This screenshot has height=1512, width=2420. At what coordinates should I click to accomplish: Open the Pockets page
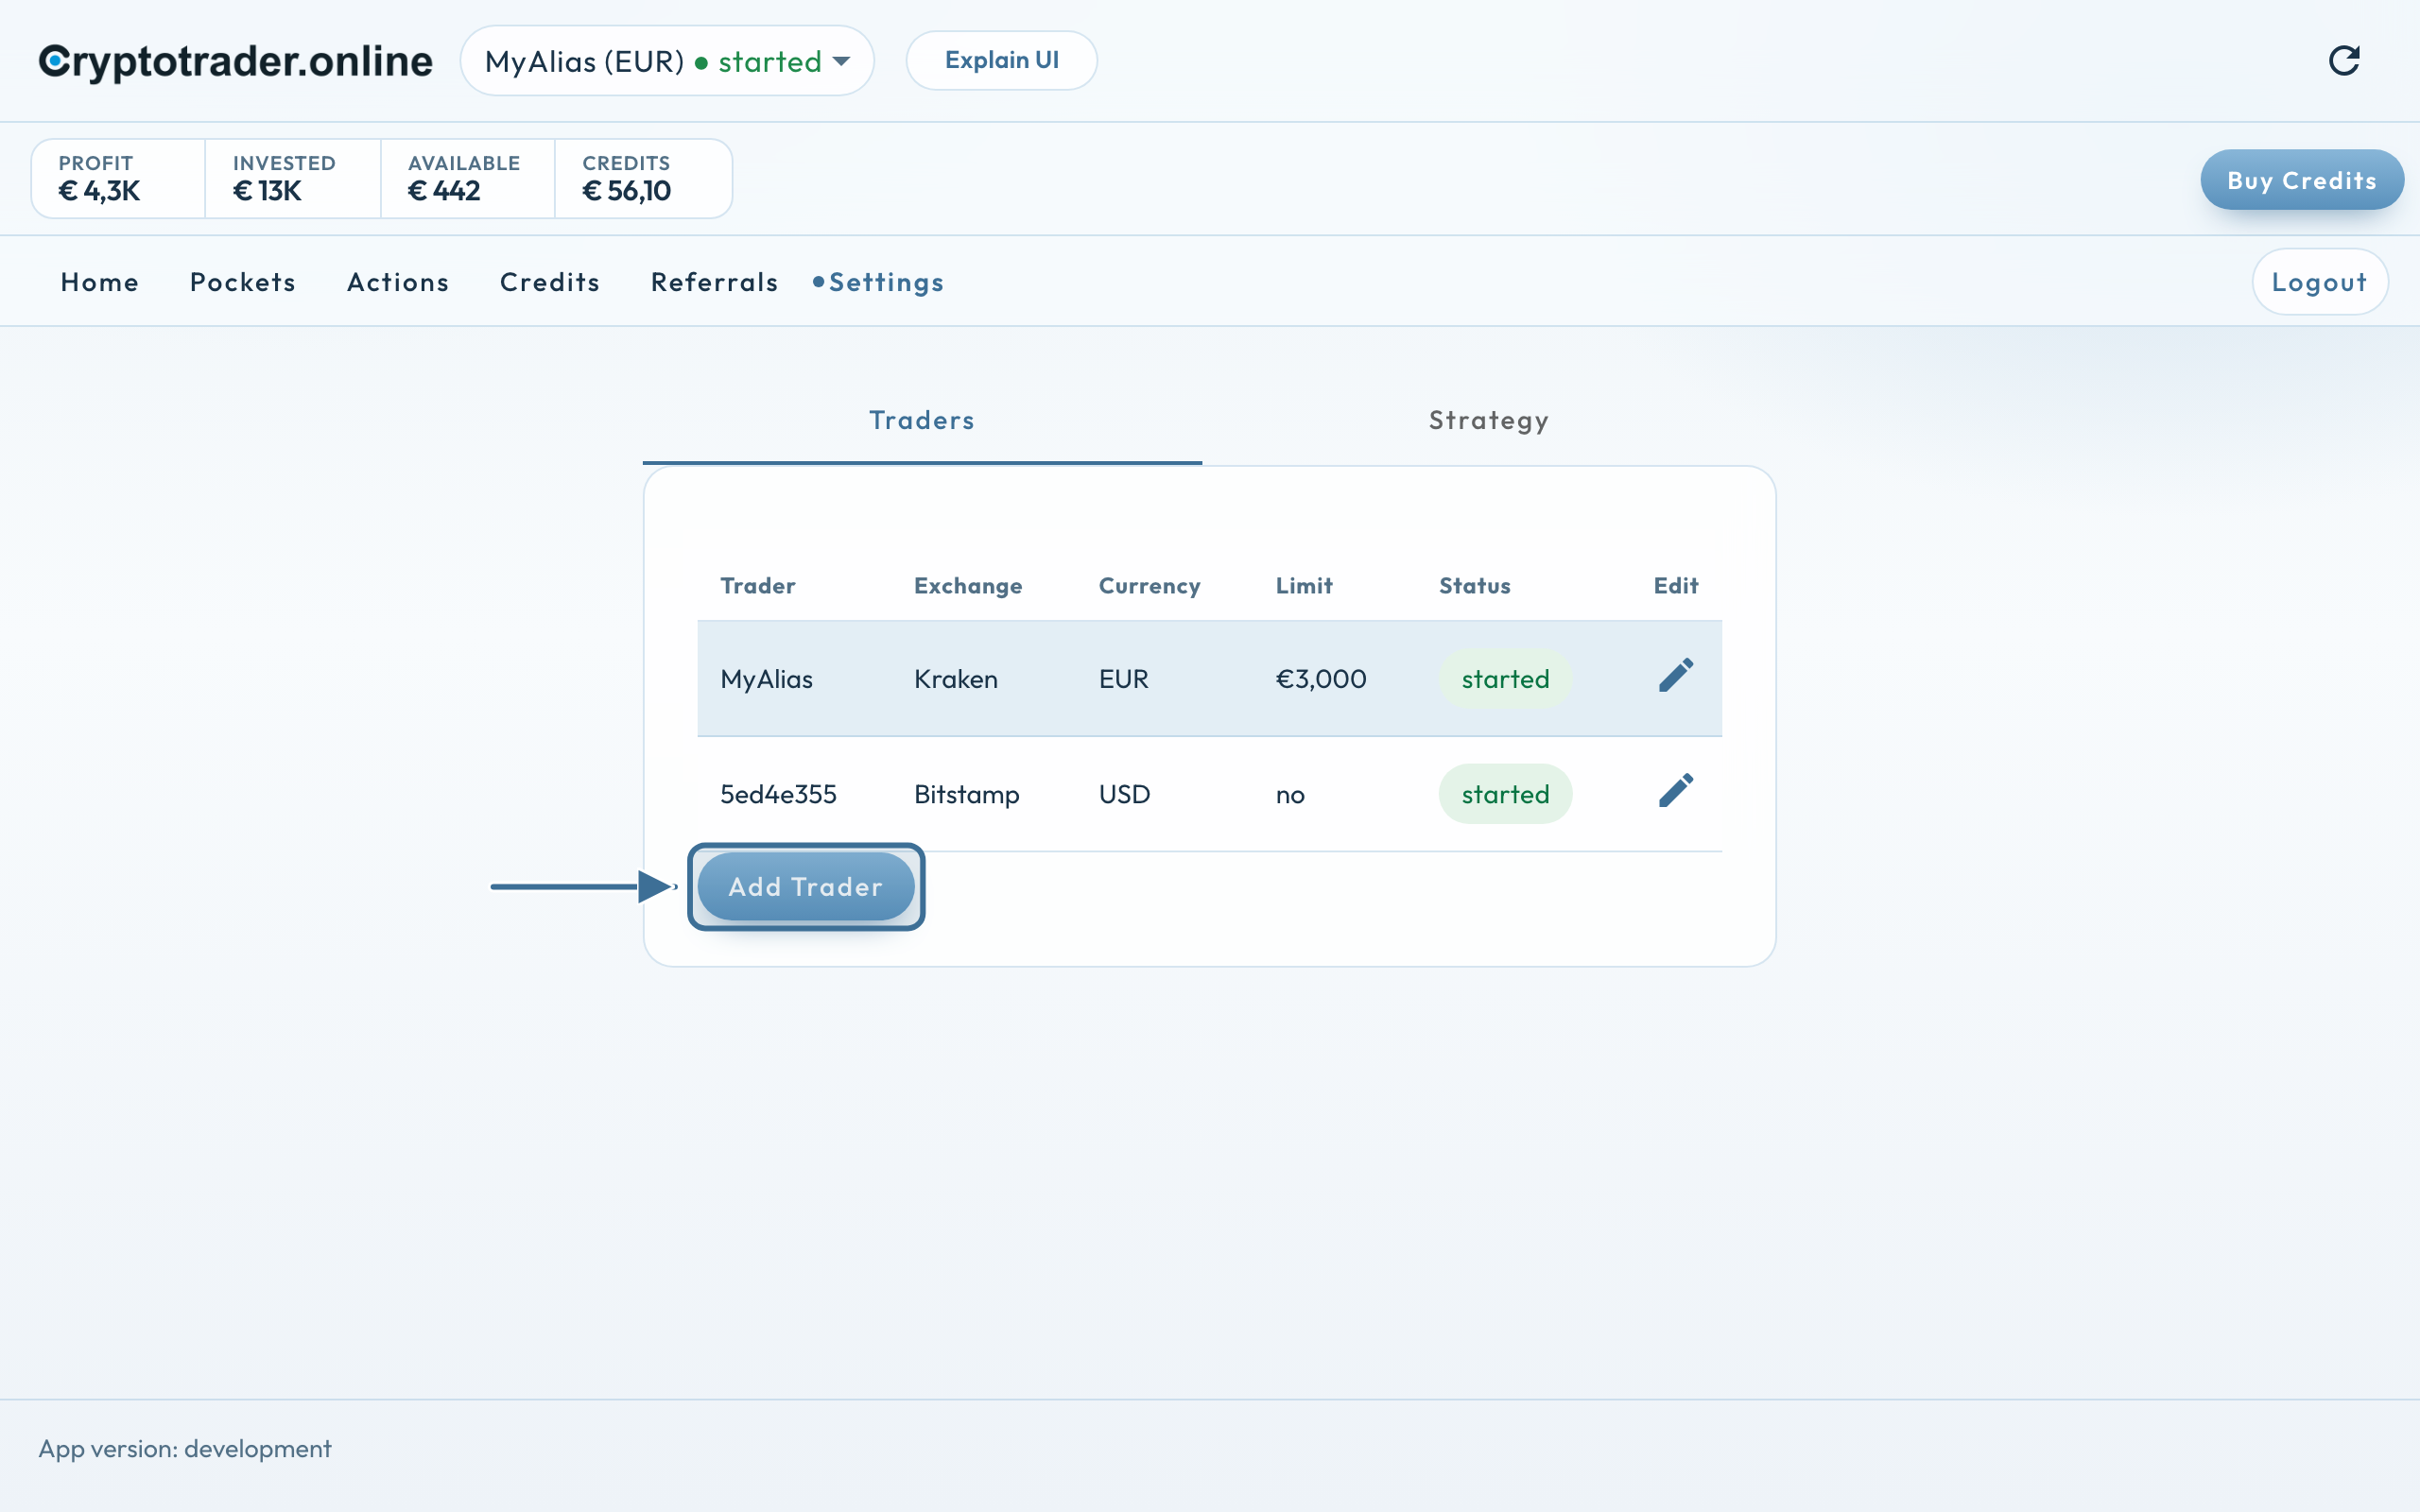coord(243,282)
